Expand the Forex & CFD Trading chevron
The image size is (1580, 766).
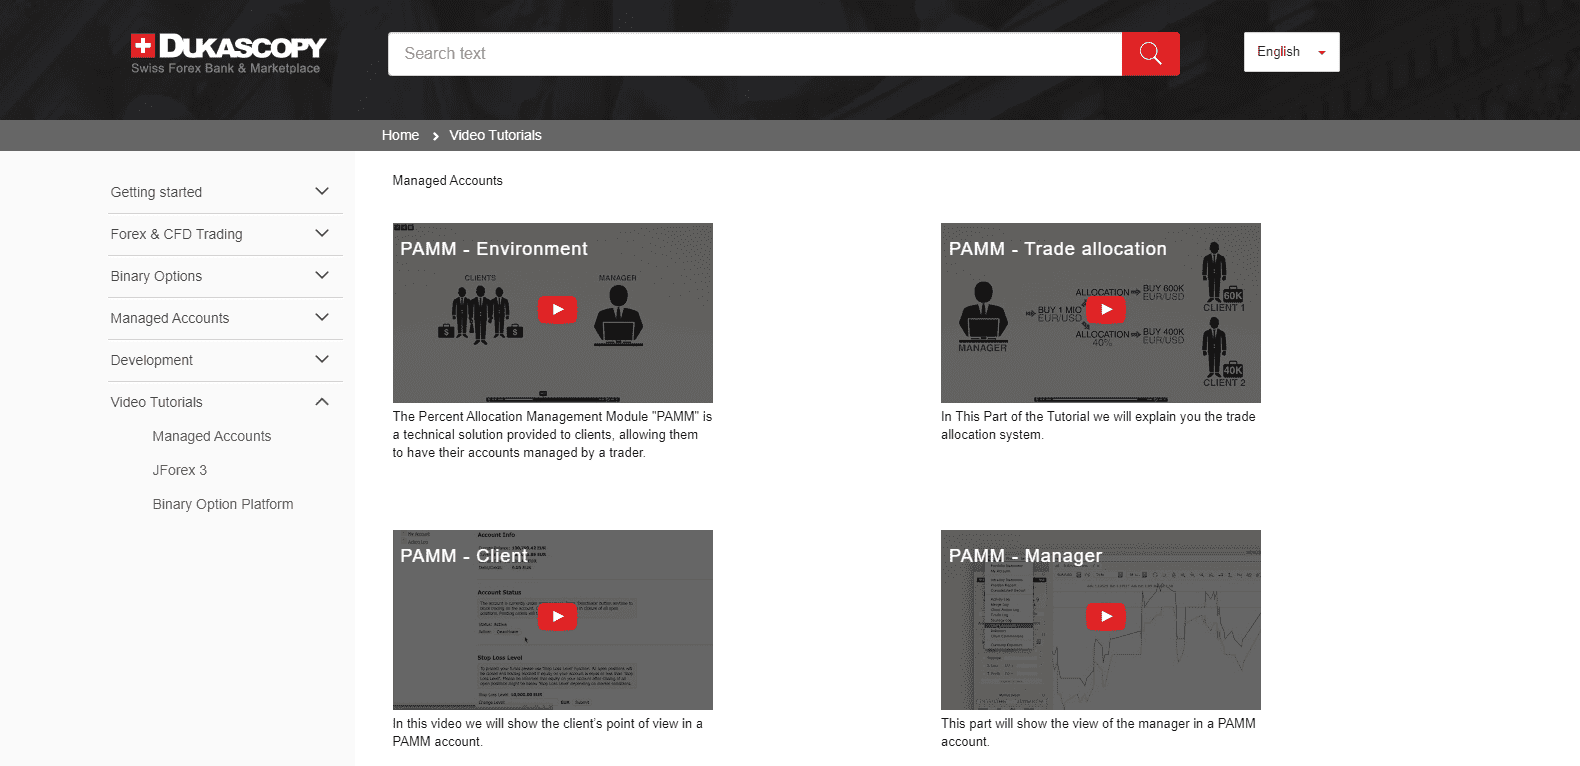coord(322,233)
